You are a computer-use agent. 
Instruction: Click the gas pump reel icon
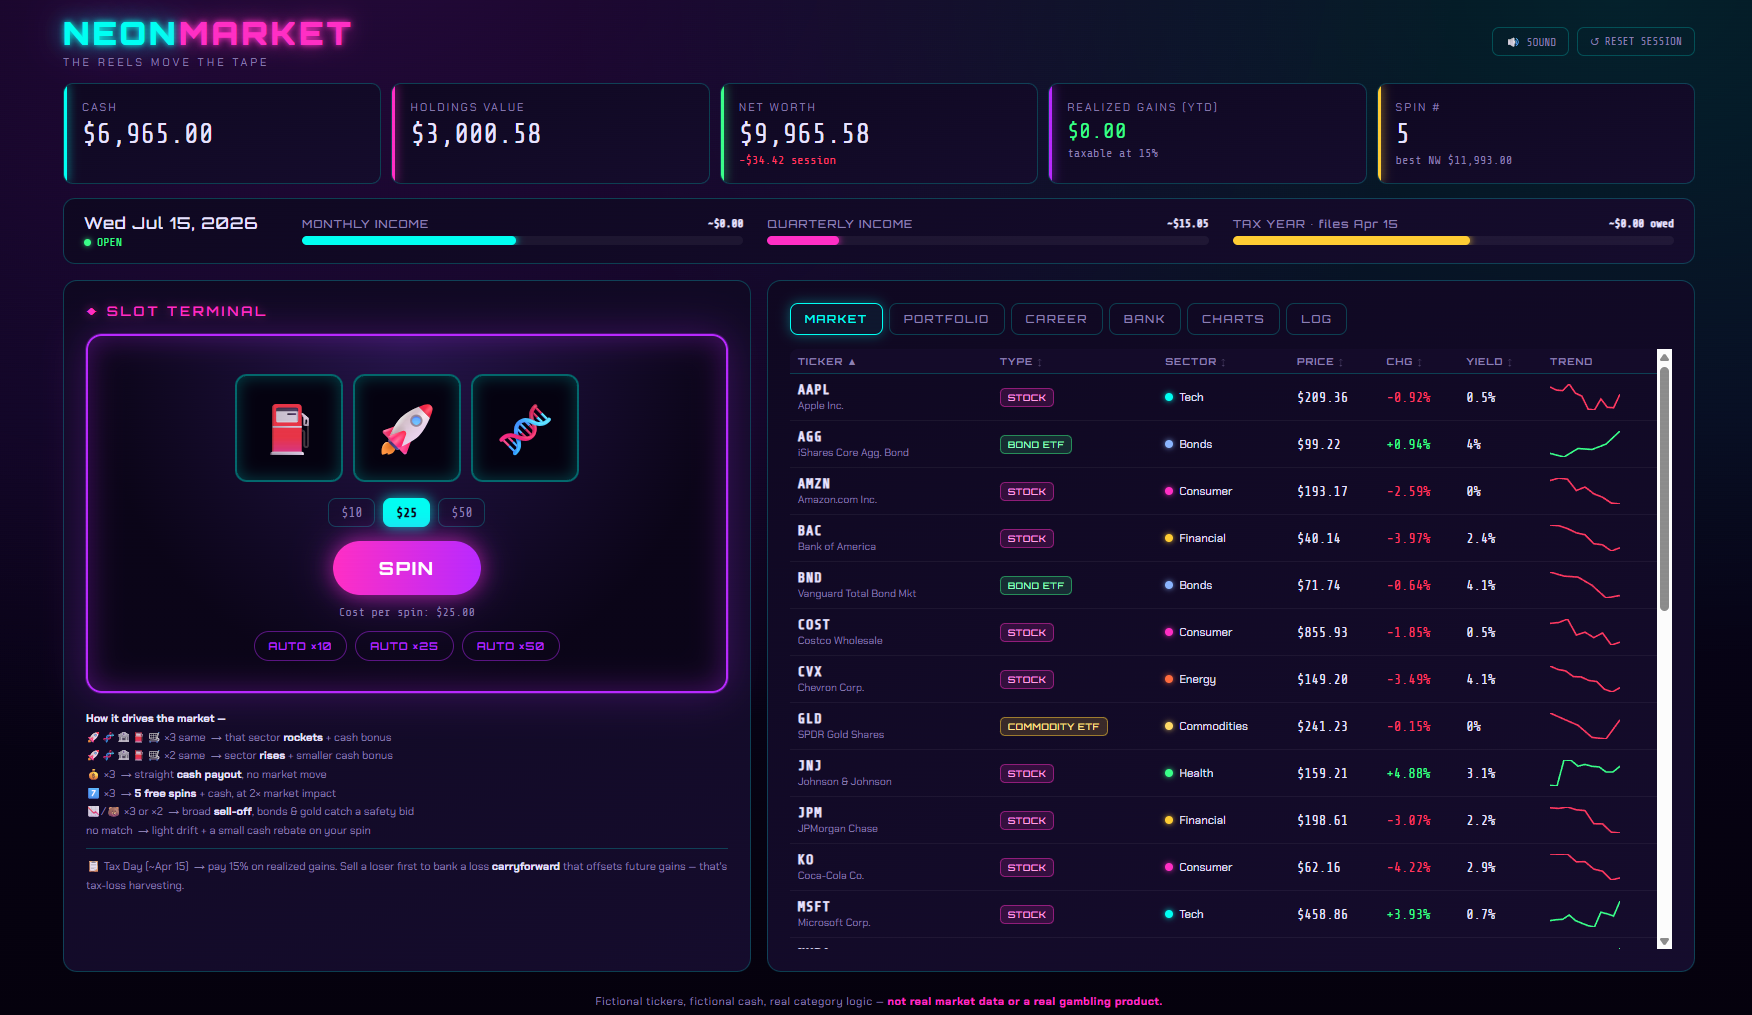tap(289, 428)
